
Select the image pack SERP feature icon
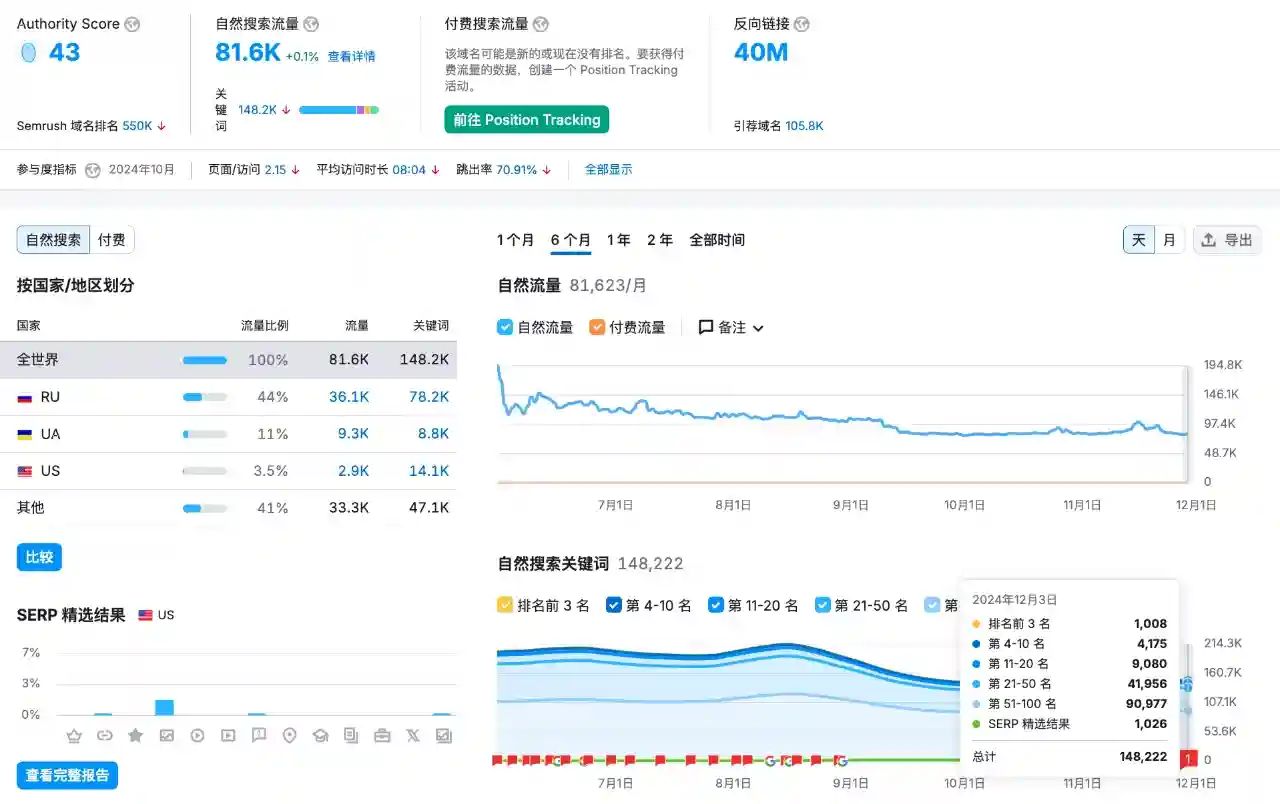click(166, 735)
